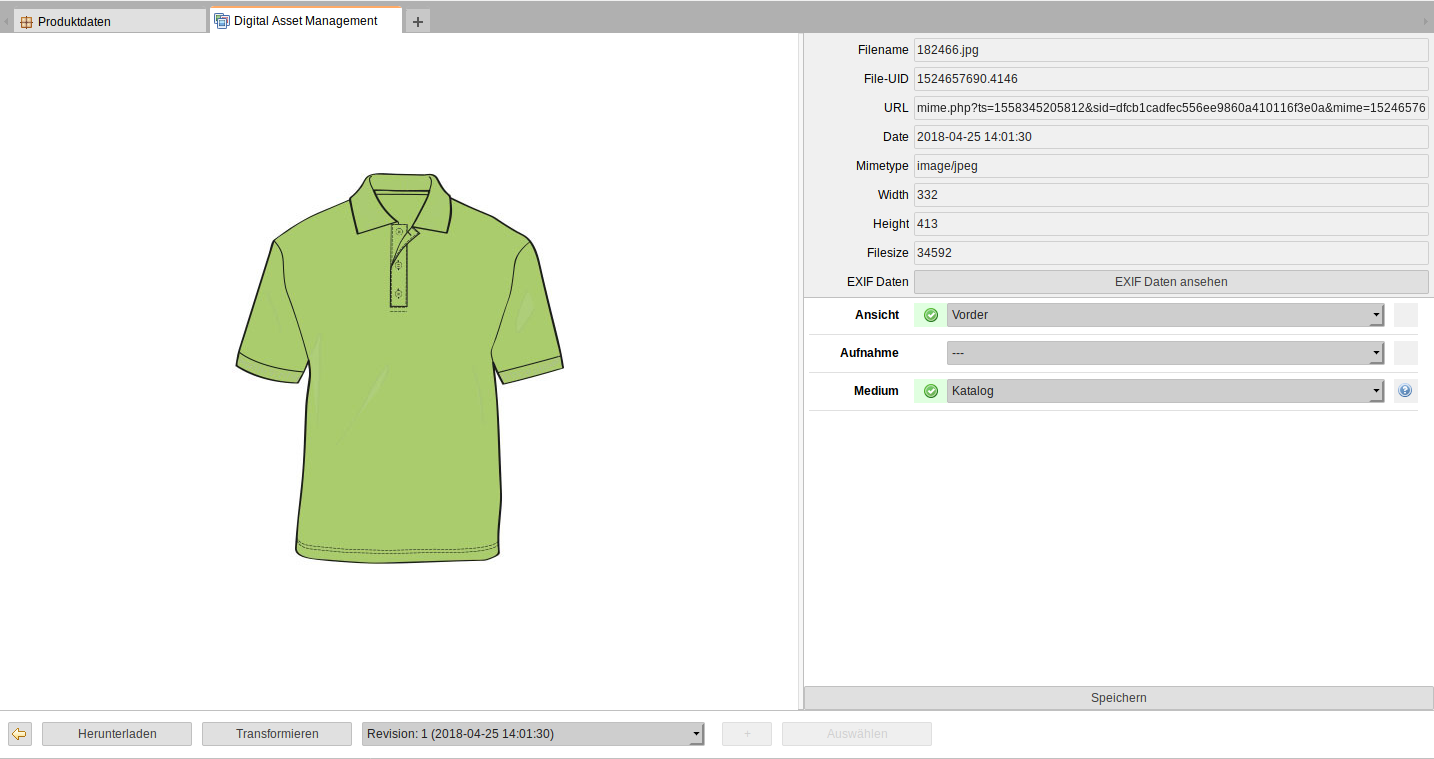
Task: Expand the Medium dropdown showing Katalog
Action: tap(1165, 391)
